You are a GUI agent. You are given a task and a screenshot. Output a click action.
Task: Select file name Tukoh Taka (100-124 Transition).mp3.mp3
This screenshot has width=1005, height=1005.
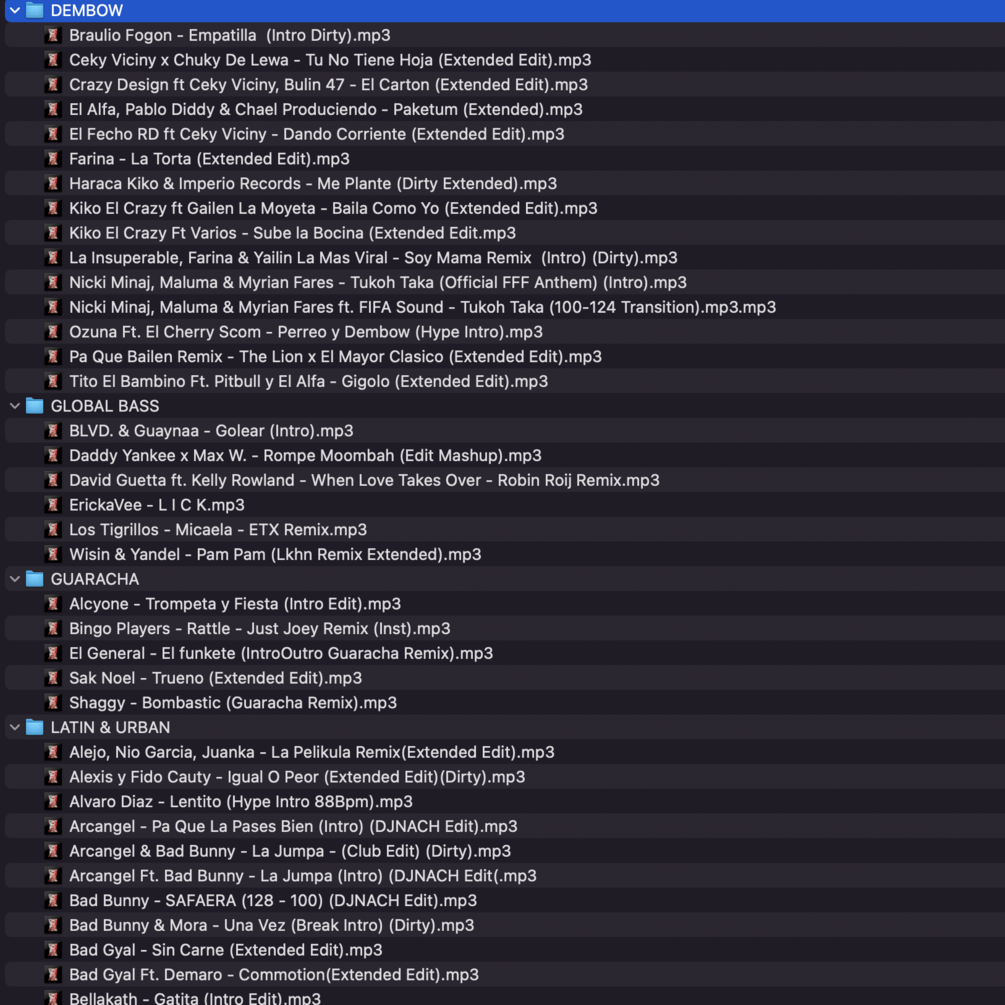coord(422,308)
